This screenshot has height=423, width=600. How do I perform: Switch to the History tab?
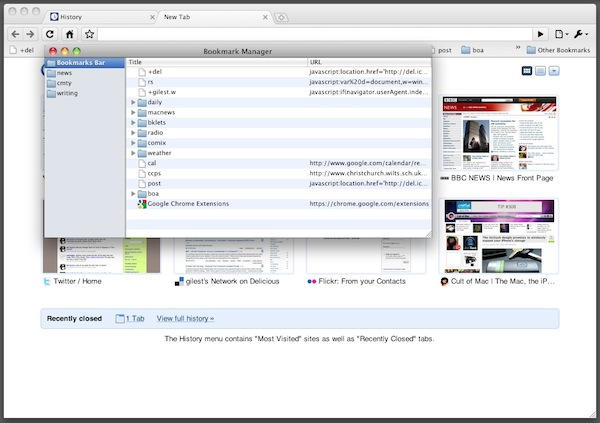pos(100,17)
